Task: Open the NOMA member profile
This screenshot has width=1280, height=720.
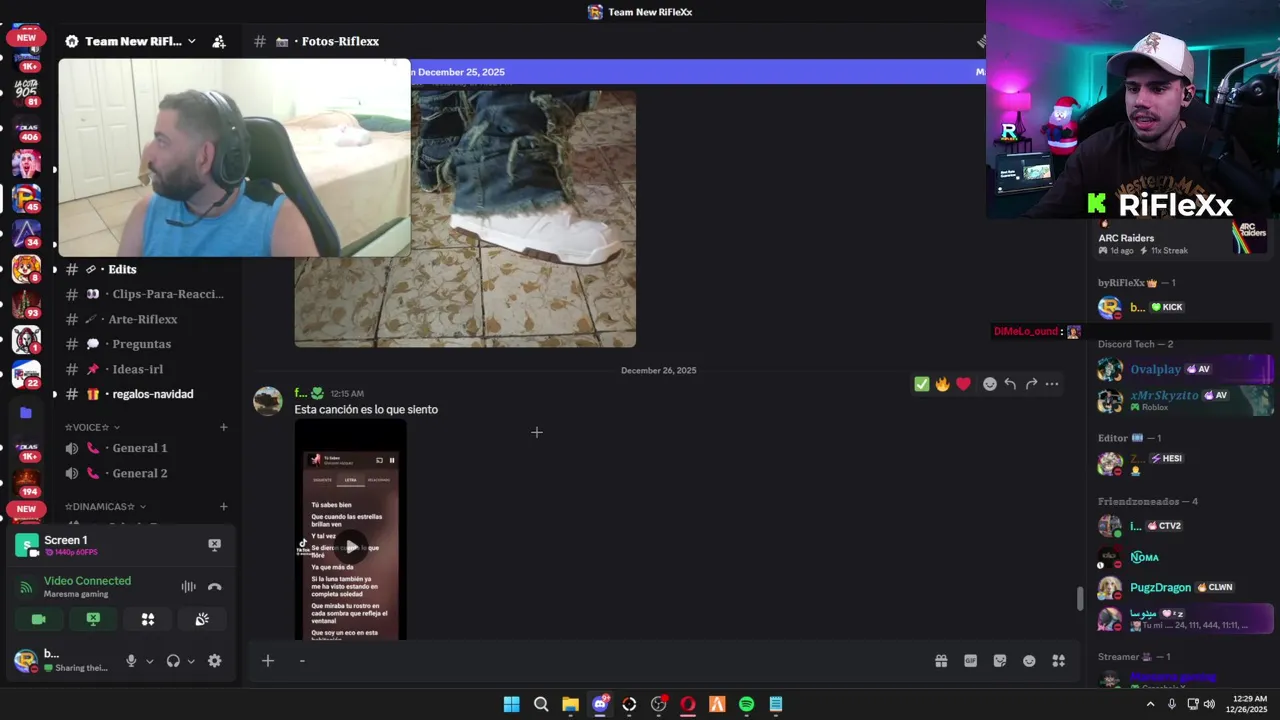Action: pos(1185,557)
